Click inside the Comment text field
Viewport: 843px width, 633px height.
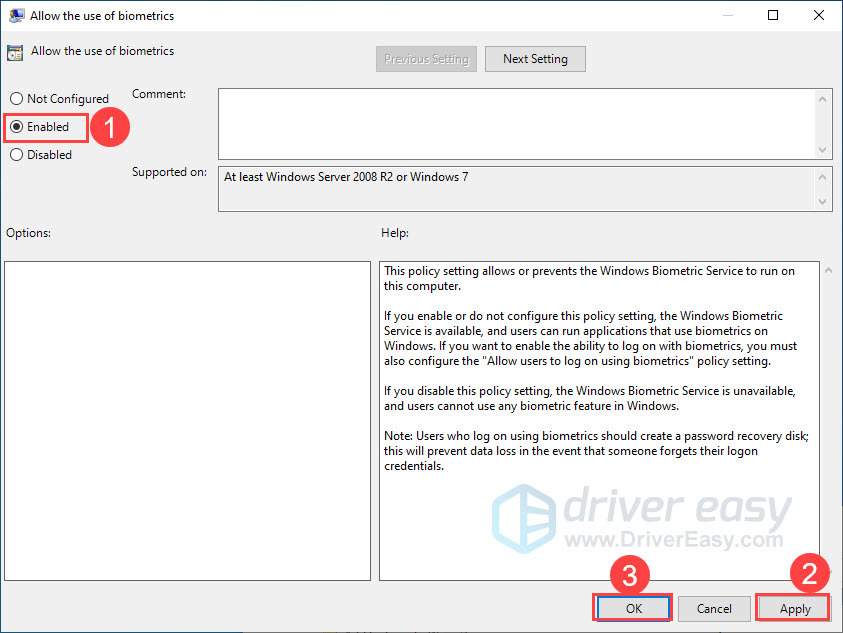pos(515,123)
